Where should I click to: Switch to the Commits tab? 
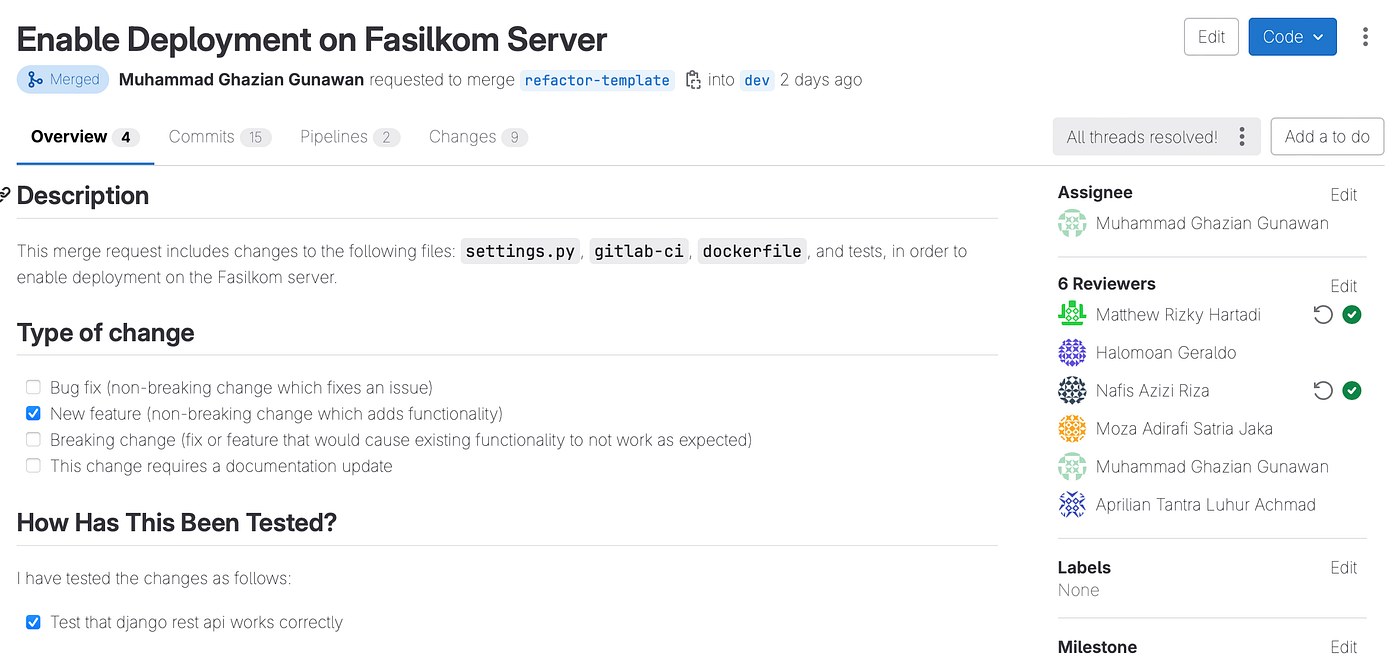(220, 137)
